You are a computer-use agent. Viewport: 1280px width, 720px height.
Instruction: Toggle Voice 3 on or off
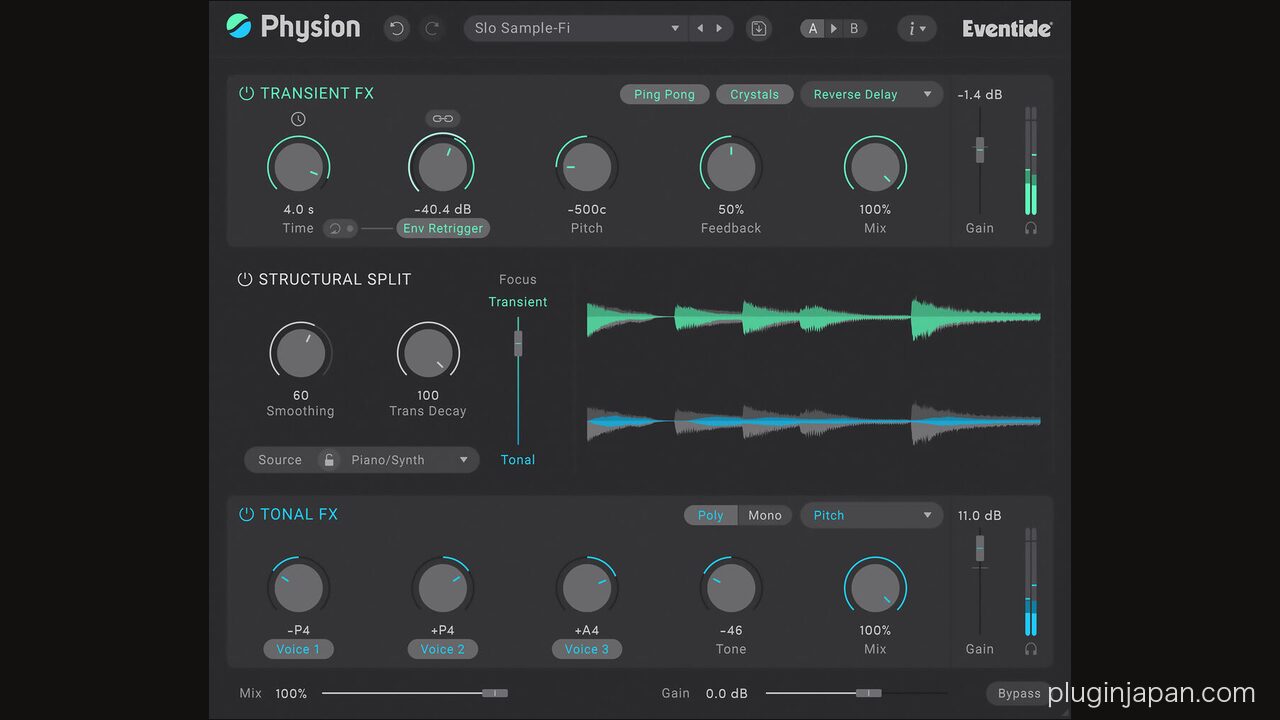[x=587, y=649]
